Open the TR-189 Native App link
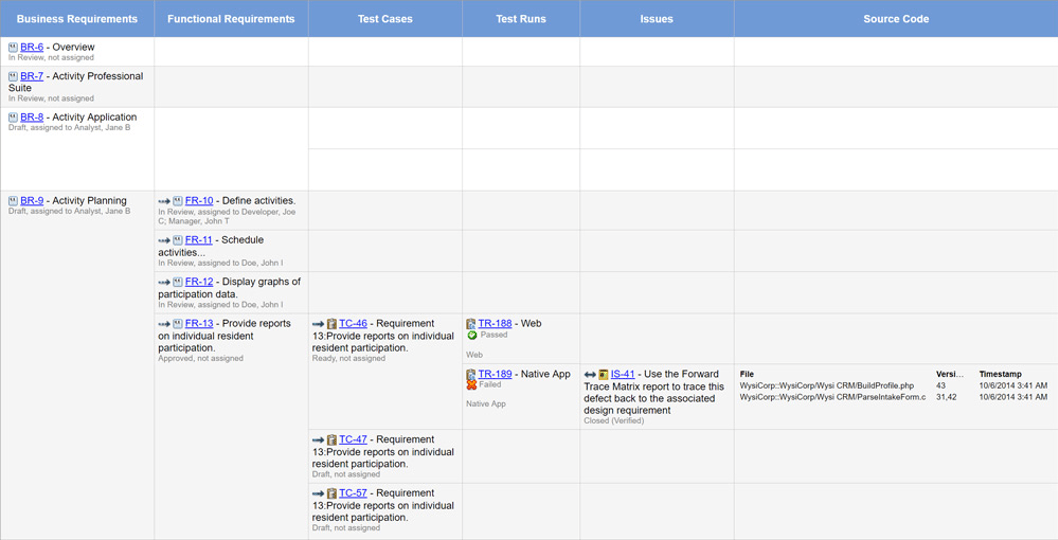Screen dimensions: 1058x540 pyautogui.click(x=494, y=374)
